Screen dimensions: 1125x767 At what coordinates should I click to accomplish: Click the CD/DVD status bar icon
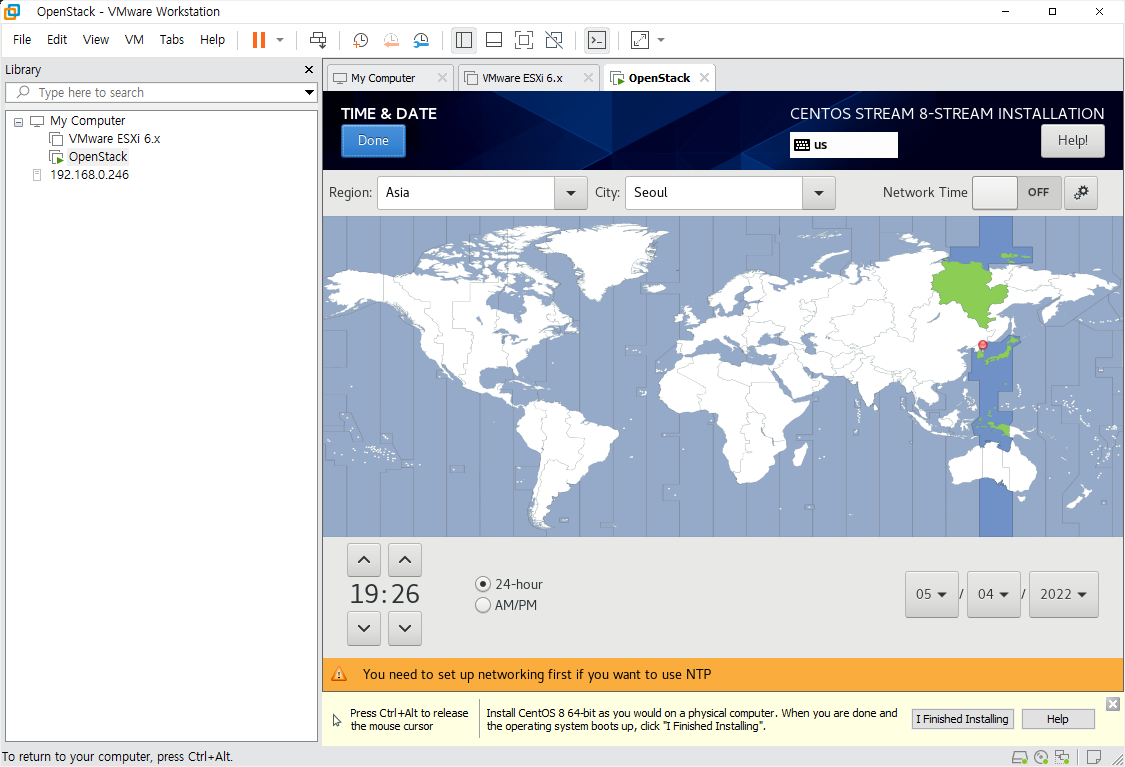pos(1041,757)
